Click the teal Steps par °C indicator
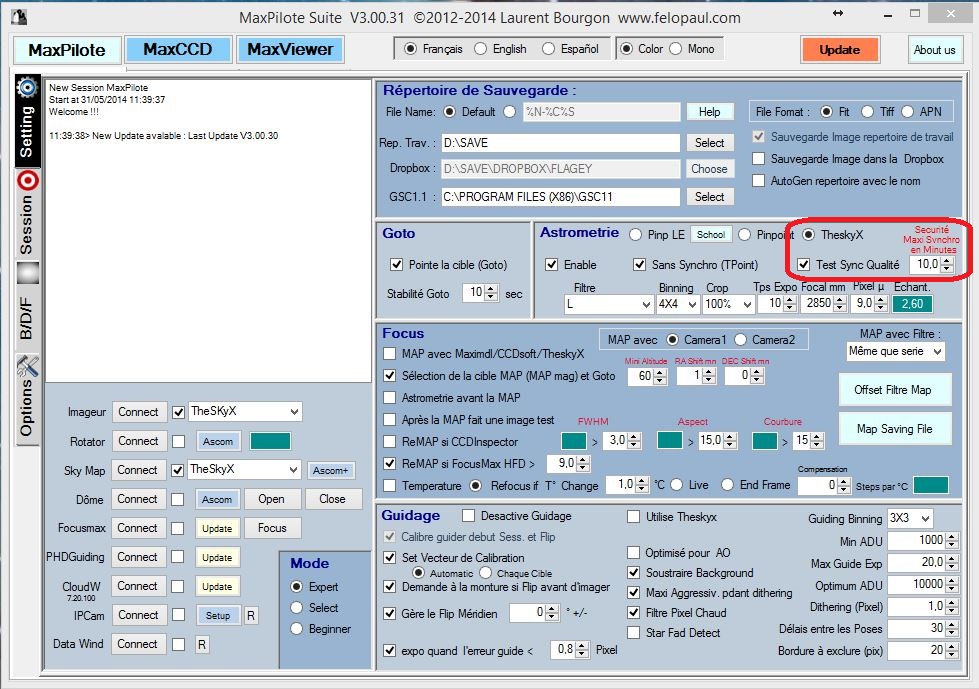 click(930, 485)
